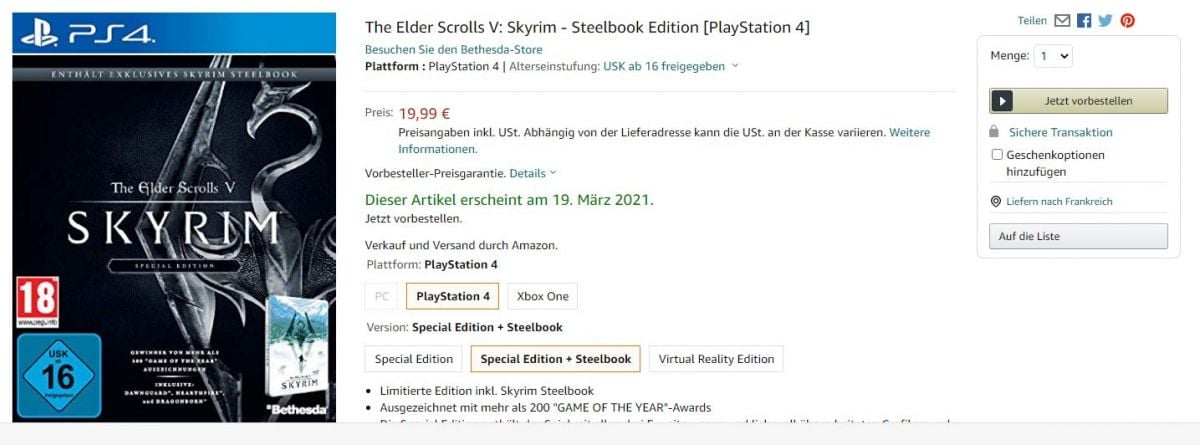This screenshot has width=1200, height=445.
Task: Share on Pinterest icon
Action: coord(1128,20)
